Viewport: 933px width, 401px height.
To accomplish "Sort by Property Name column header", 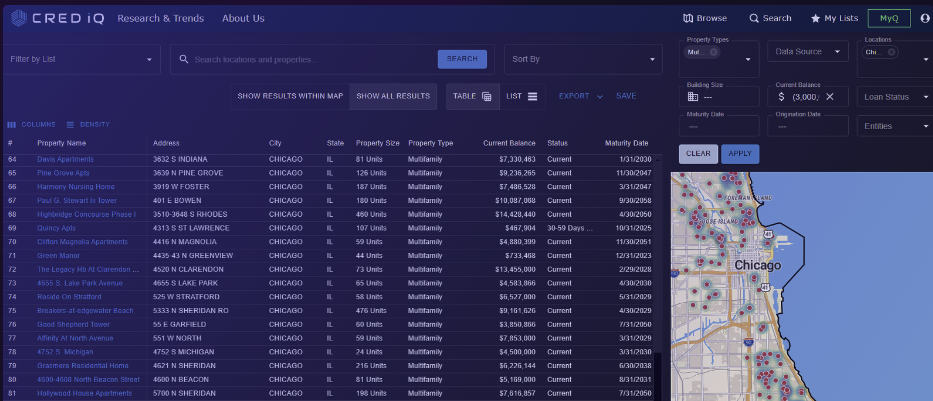I will (61, 143).
